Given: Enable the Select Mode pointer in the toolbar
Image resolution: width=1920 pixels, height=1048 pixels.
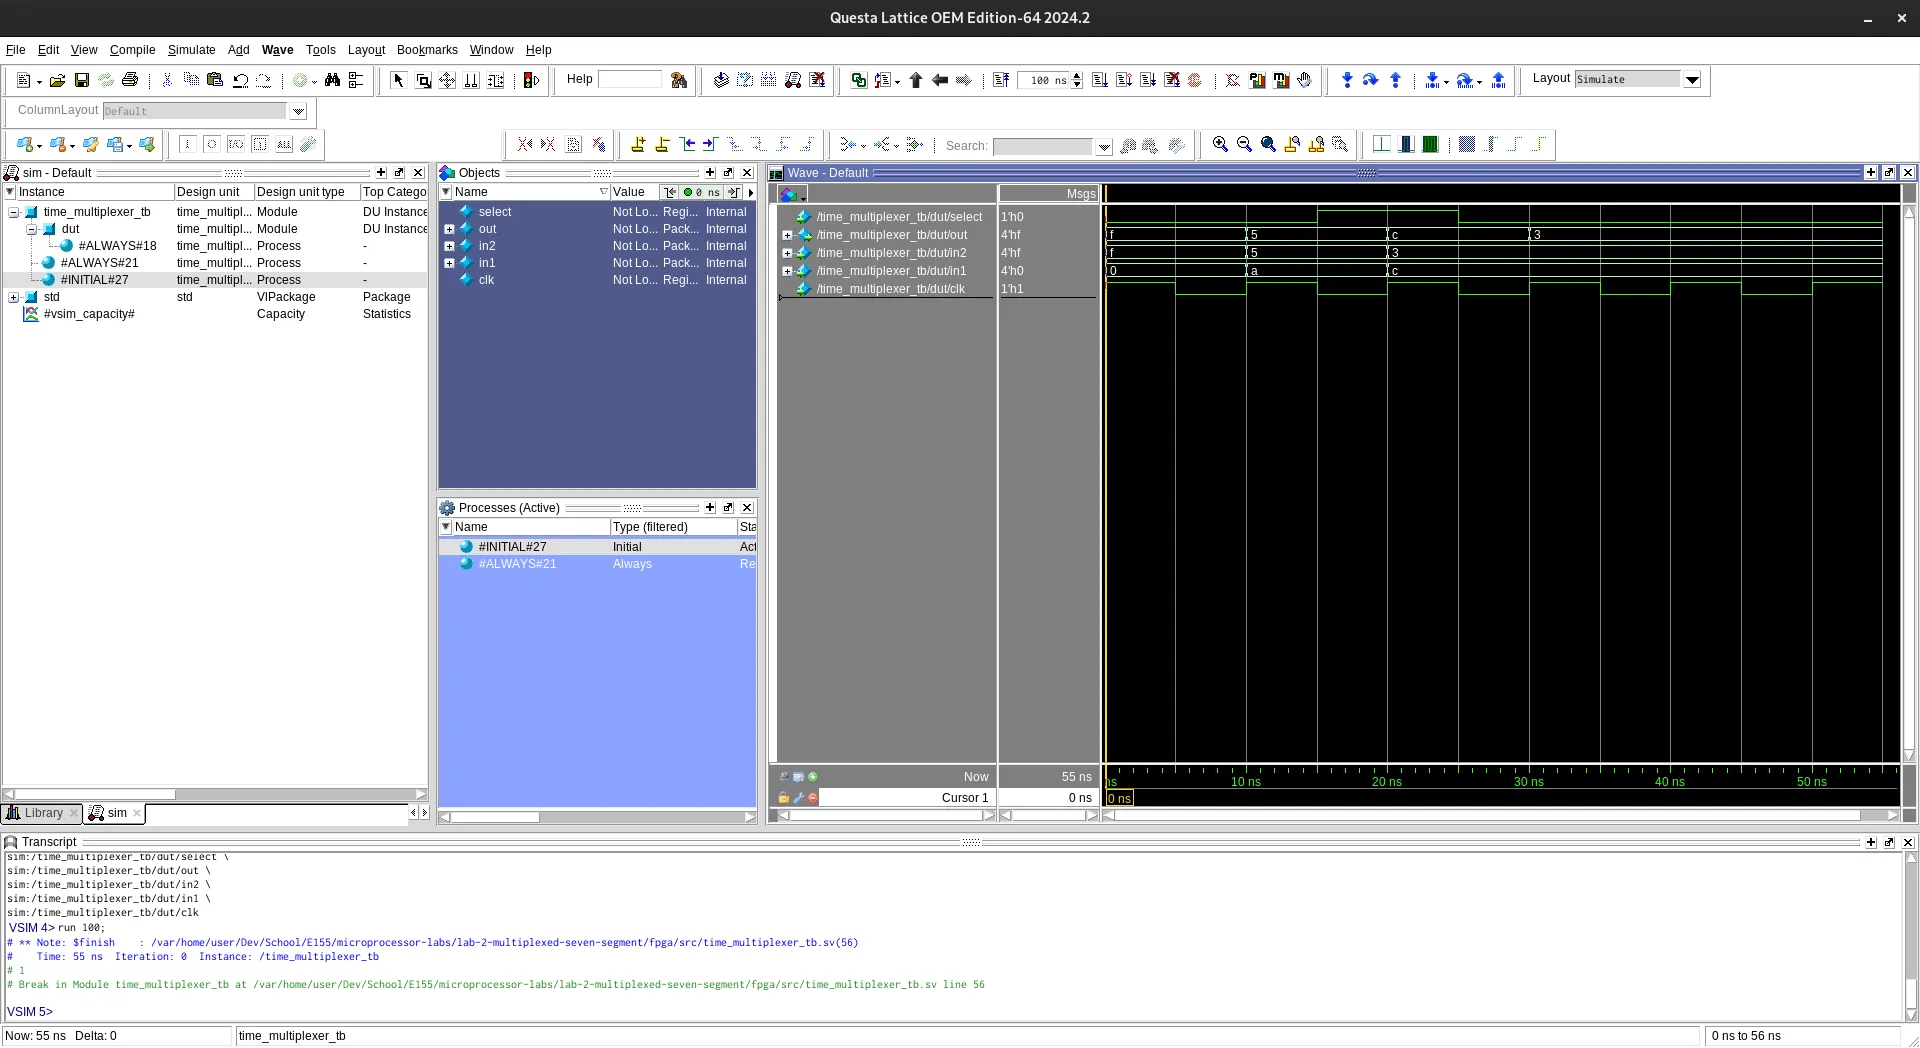Looking at the screenshot, I should 398,80.
